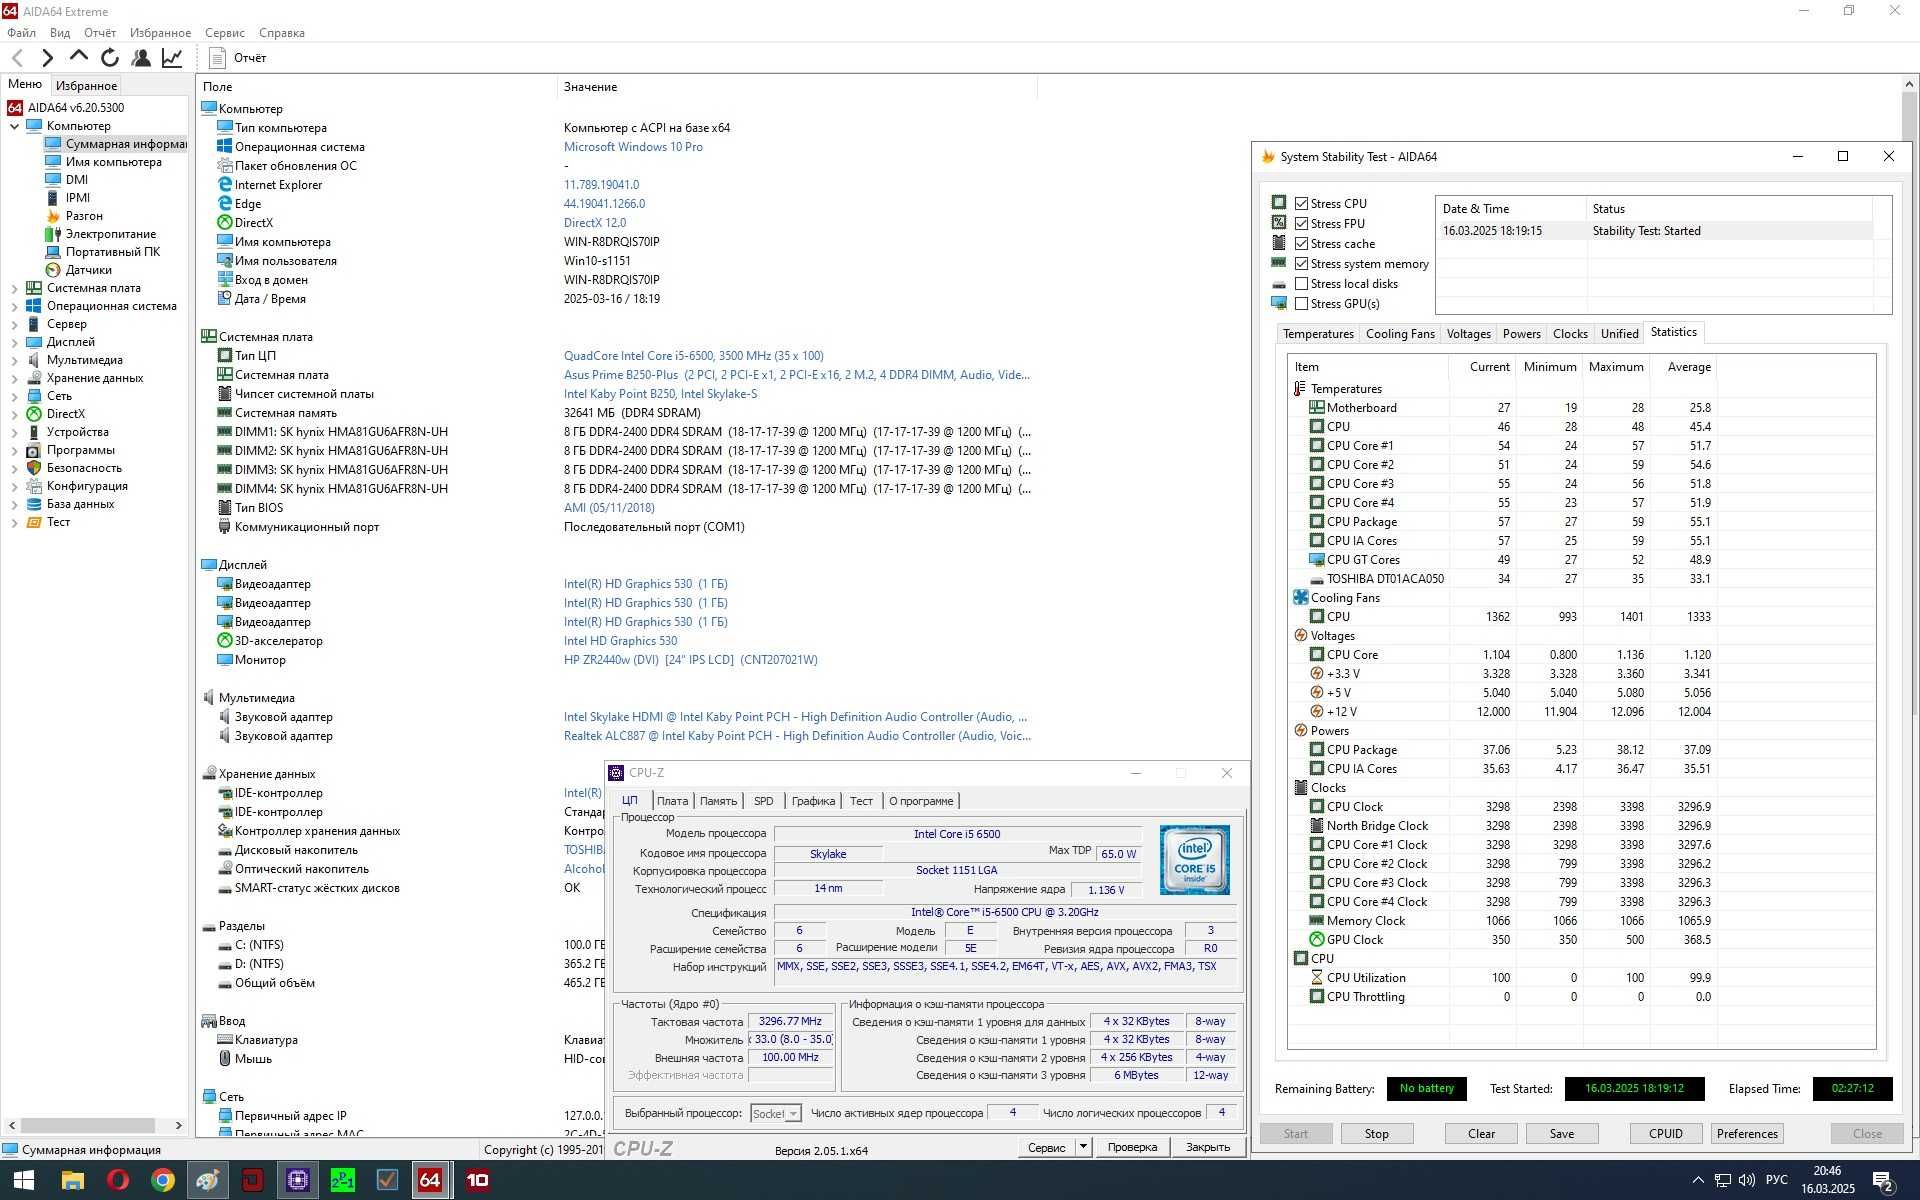Open Google Chrome from the taskbar
The width and height of the screenshot is (1920, 1200).
click(162, 1180)
